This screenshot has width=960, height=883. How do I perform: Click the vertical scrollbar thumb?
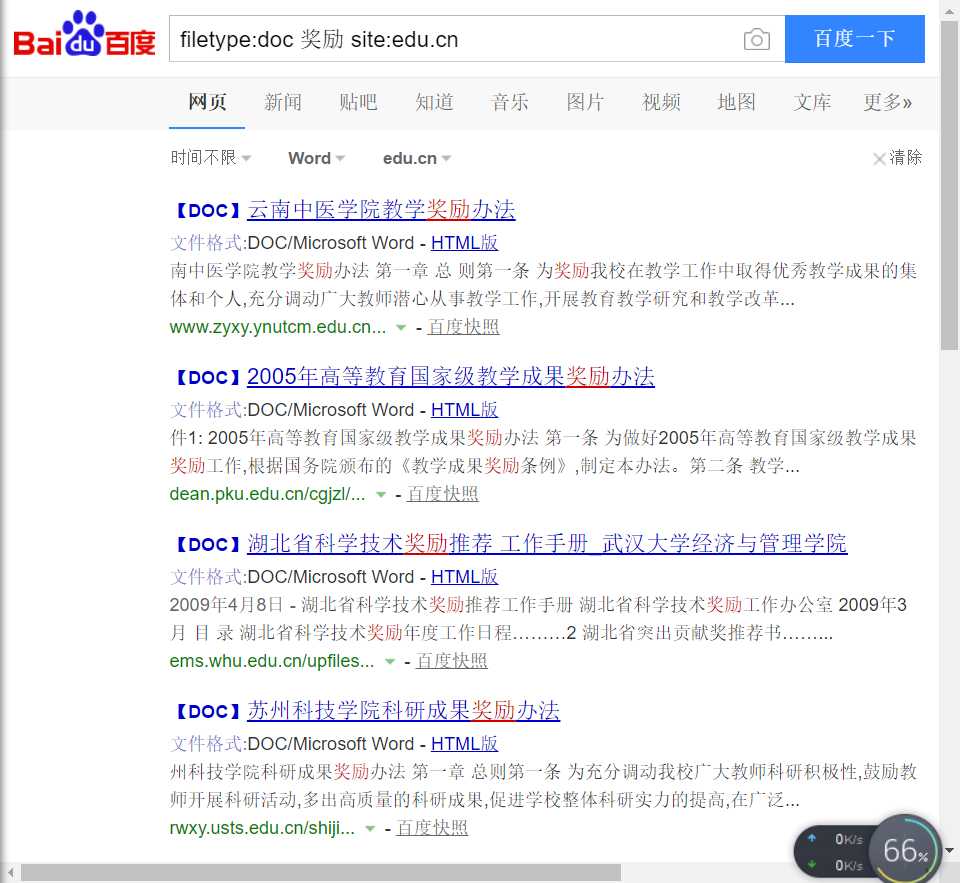click(950, 185)
